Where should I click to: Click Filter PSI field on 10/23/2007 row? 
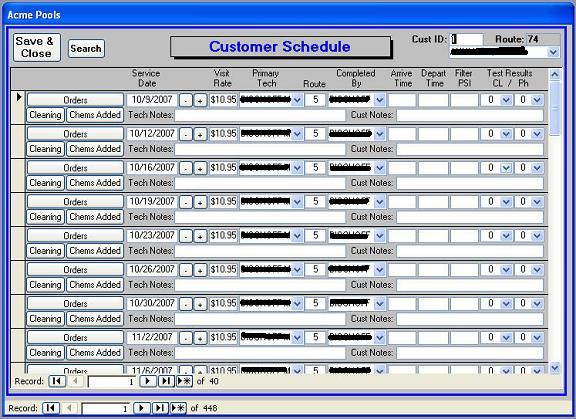(x=464, y=236)
